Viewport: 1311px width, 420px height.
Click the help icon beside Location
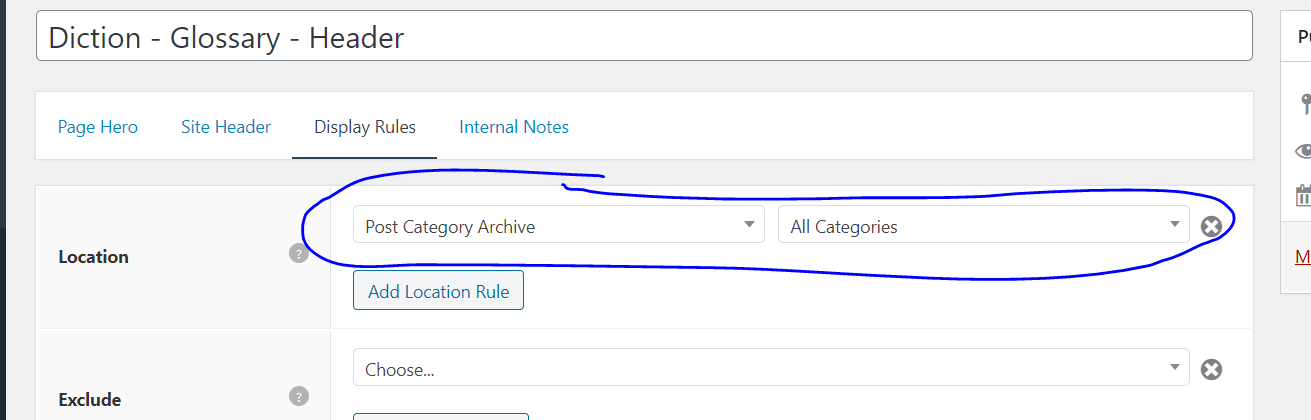298,254
